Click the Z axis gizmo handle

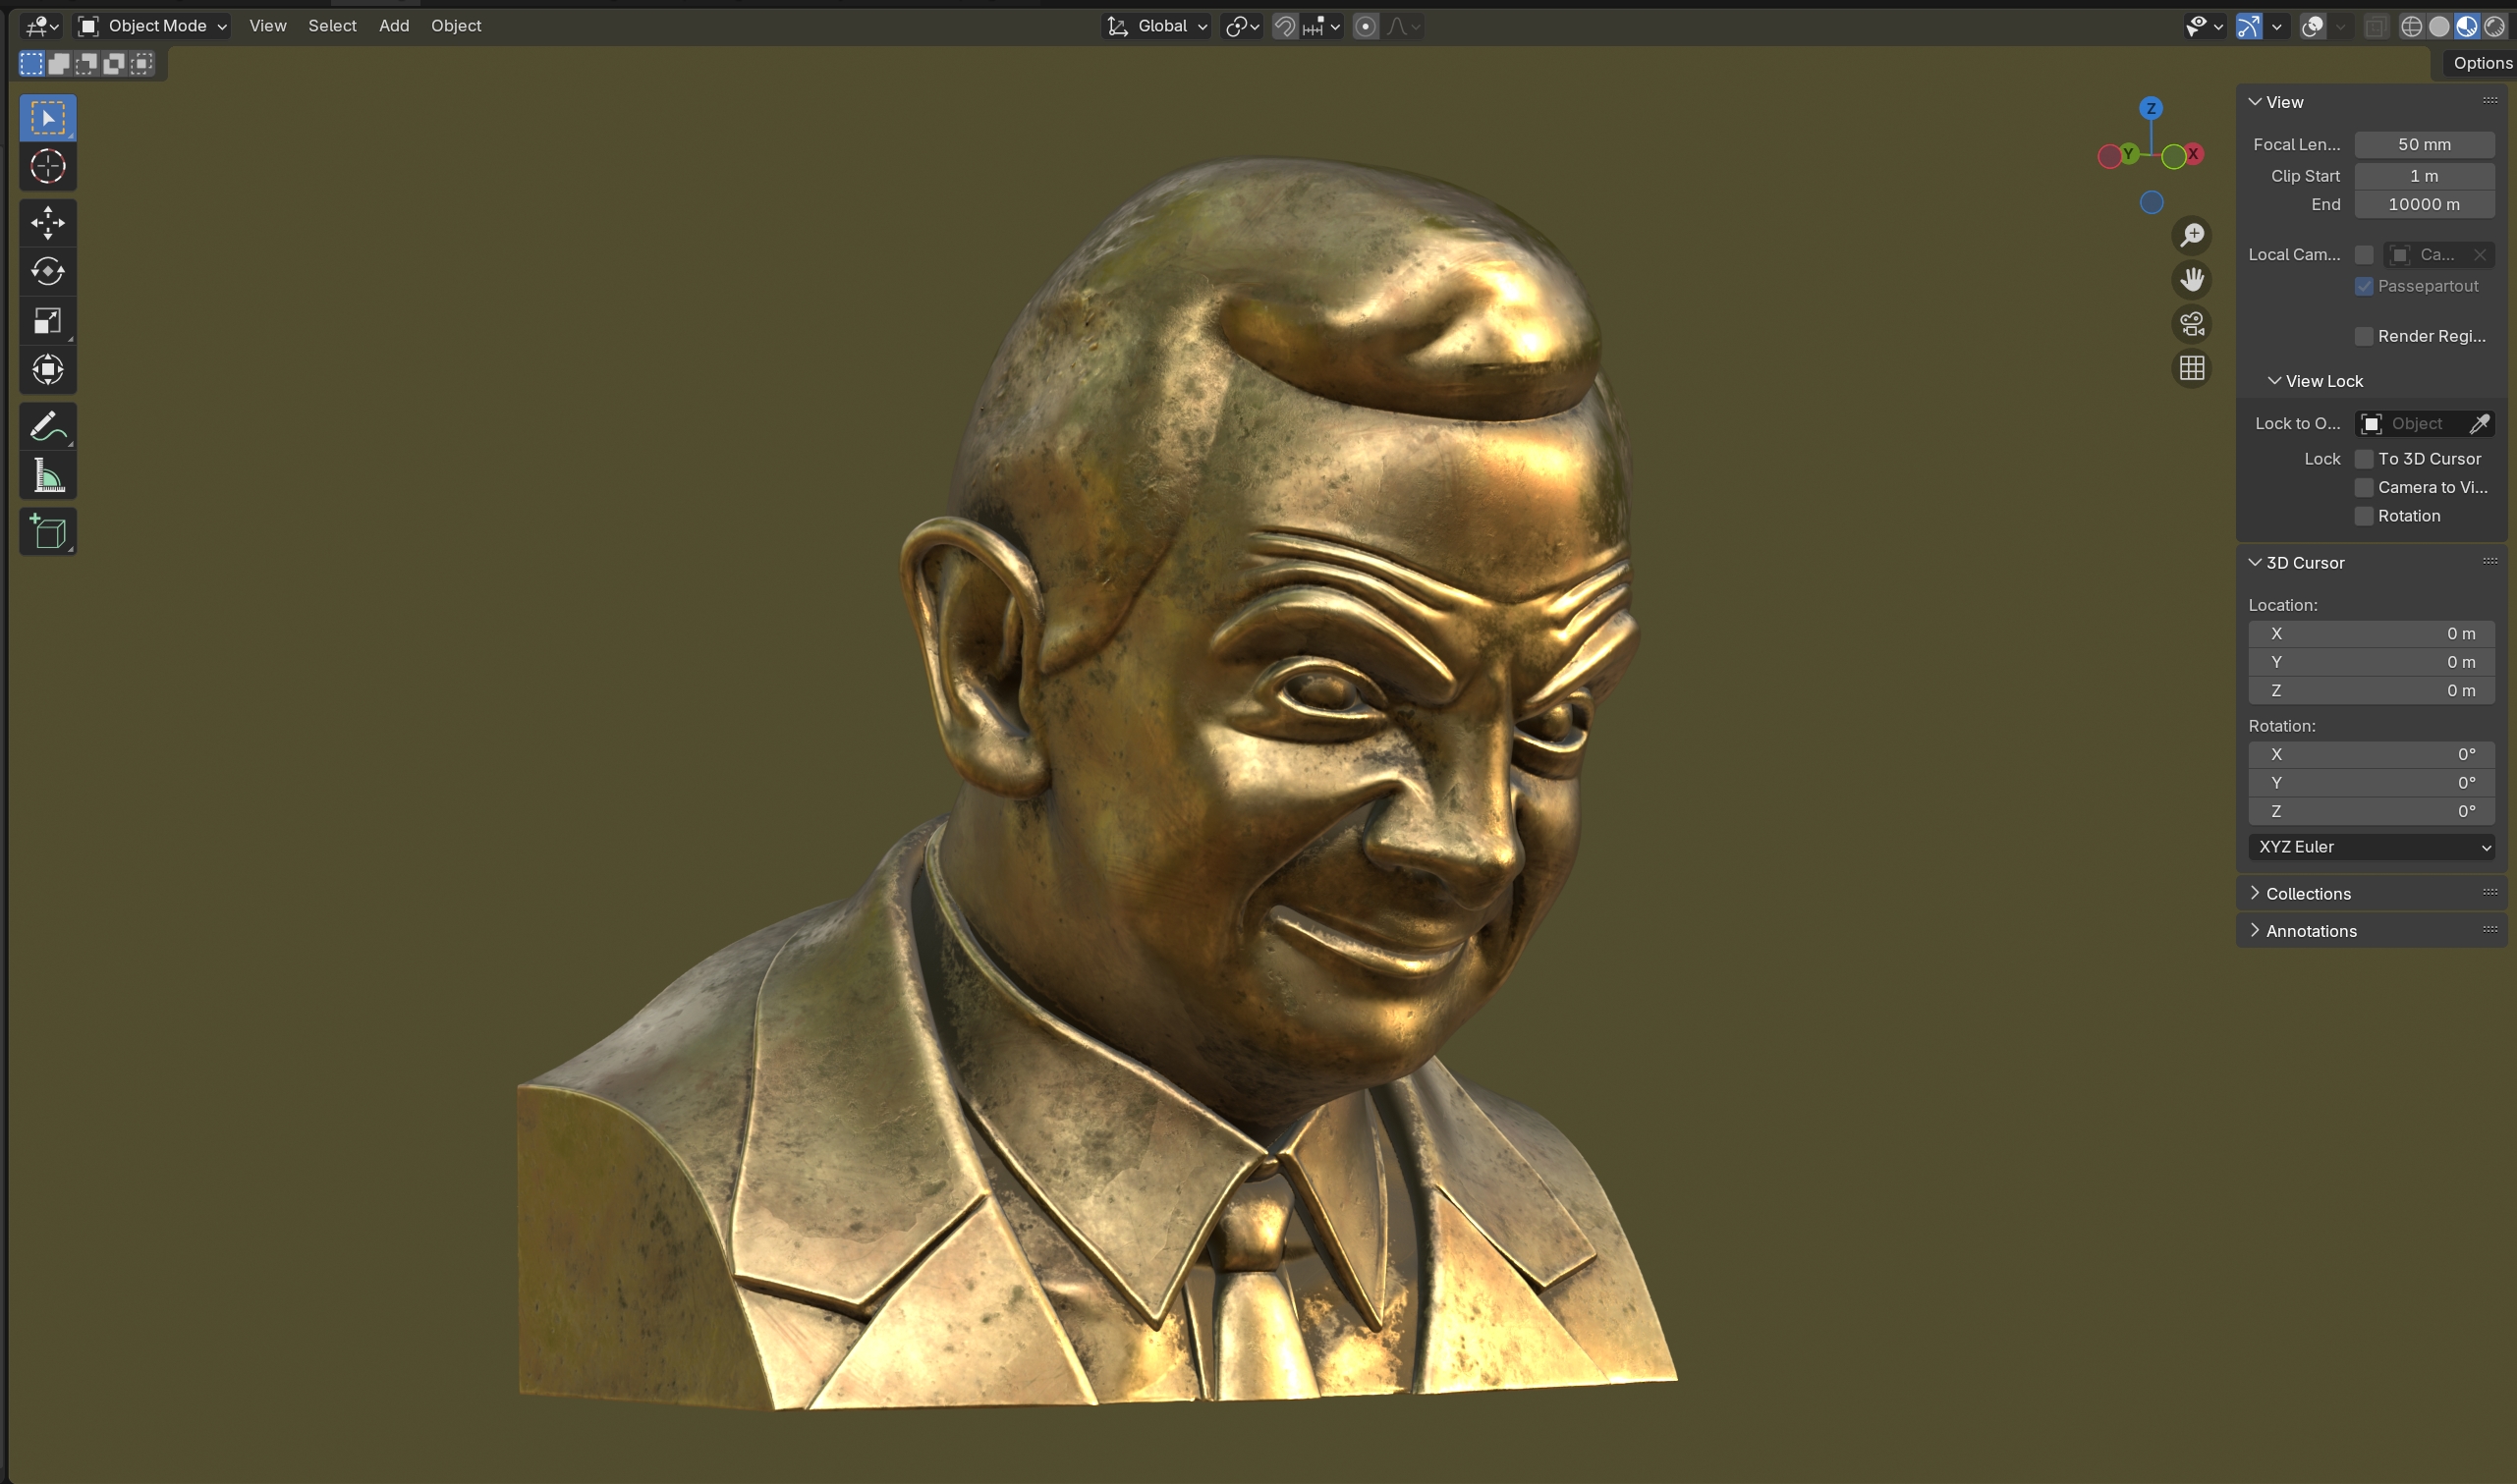[2151, 108]
